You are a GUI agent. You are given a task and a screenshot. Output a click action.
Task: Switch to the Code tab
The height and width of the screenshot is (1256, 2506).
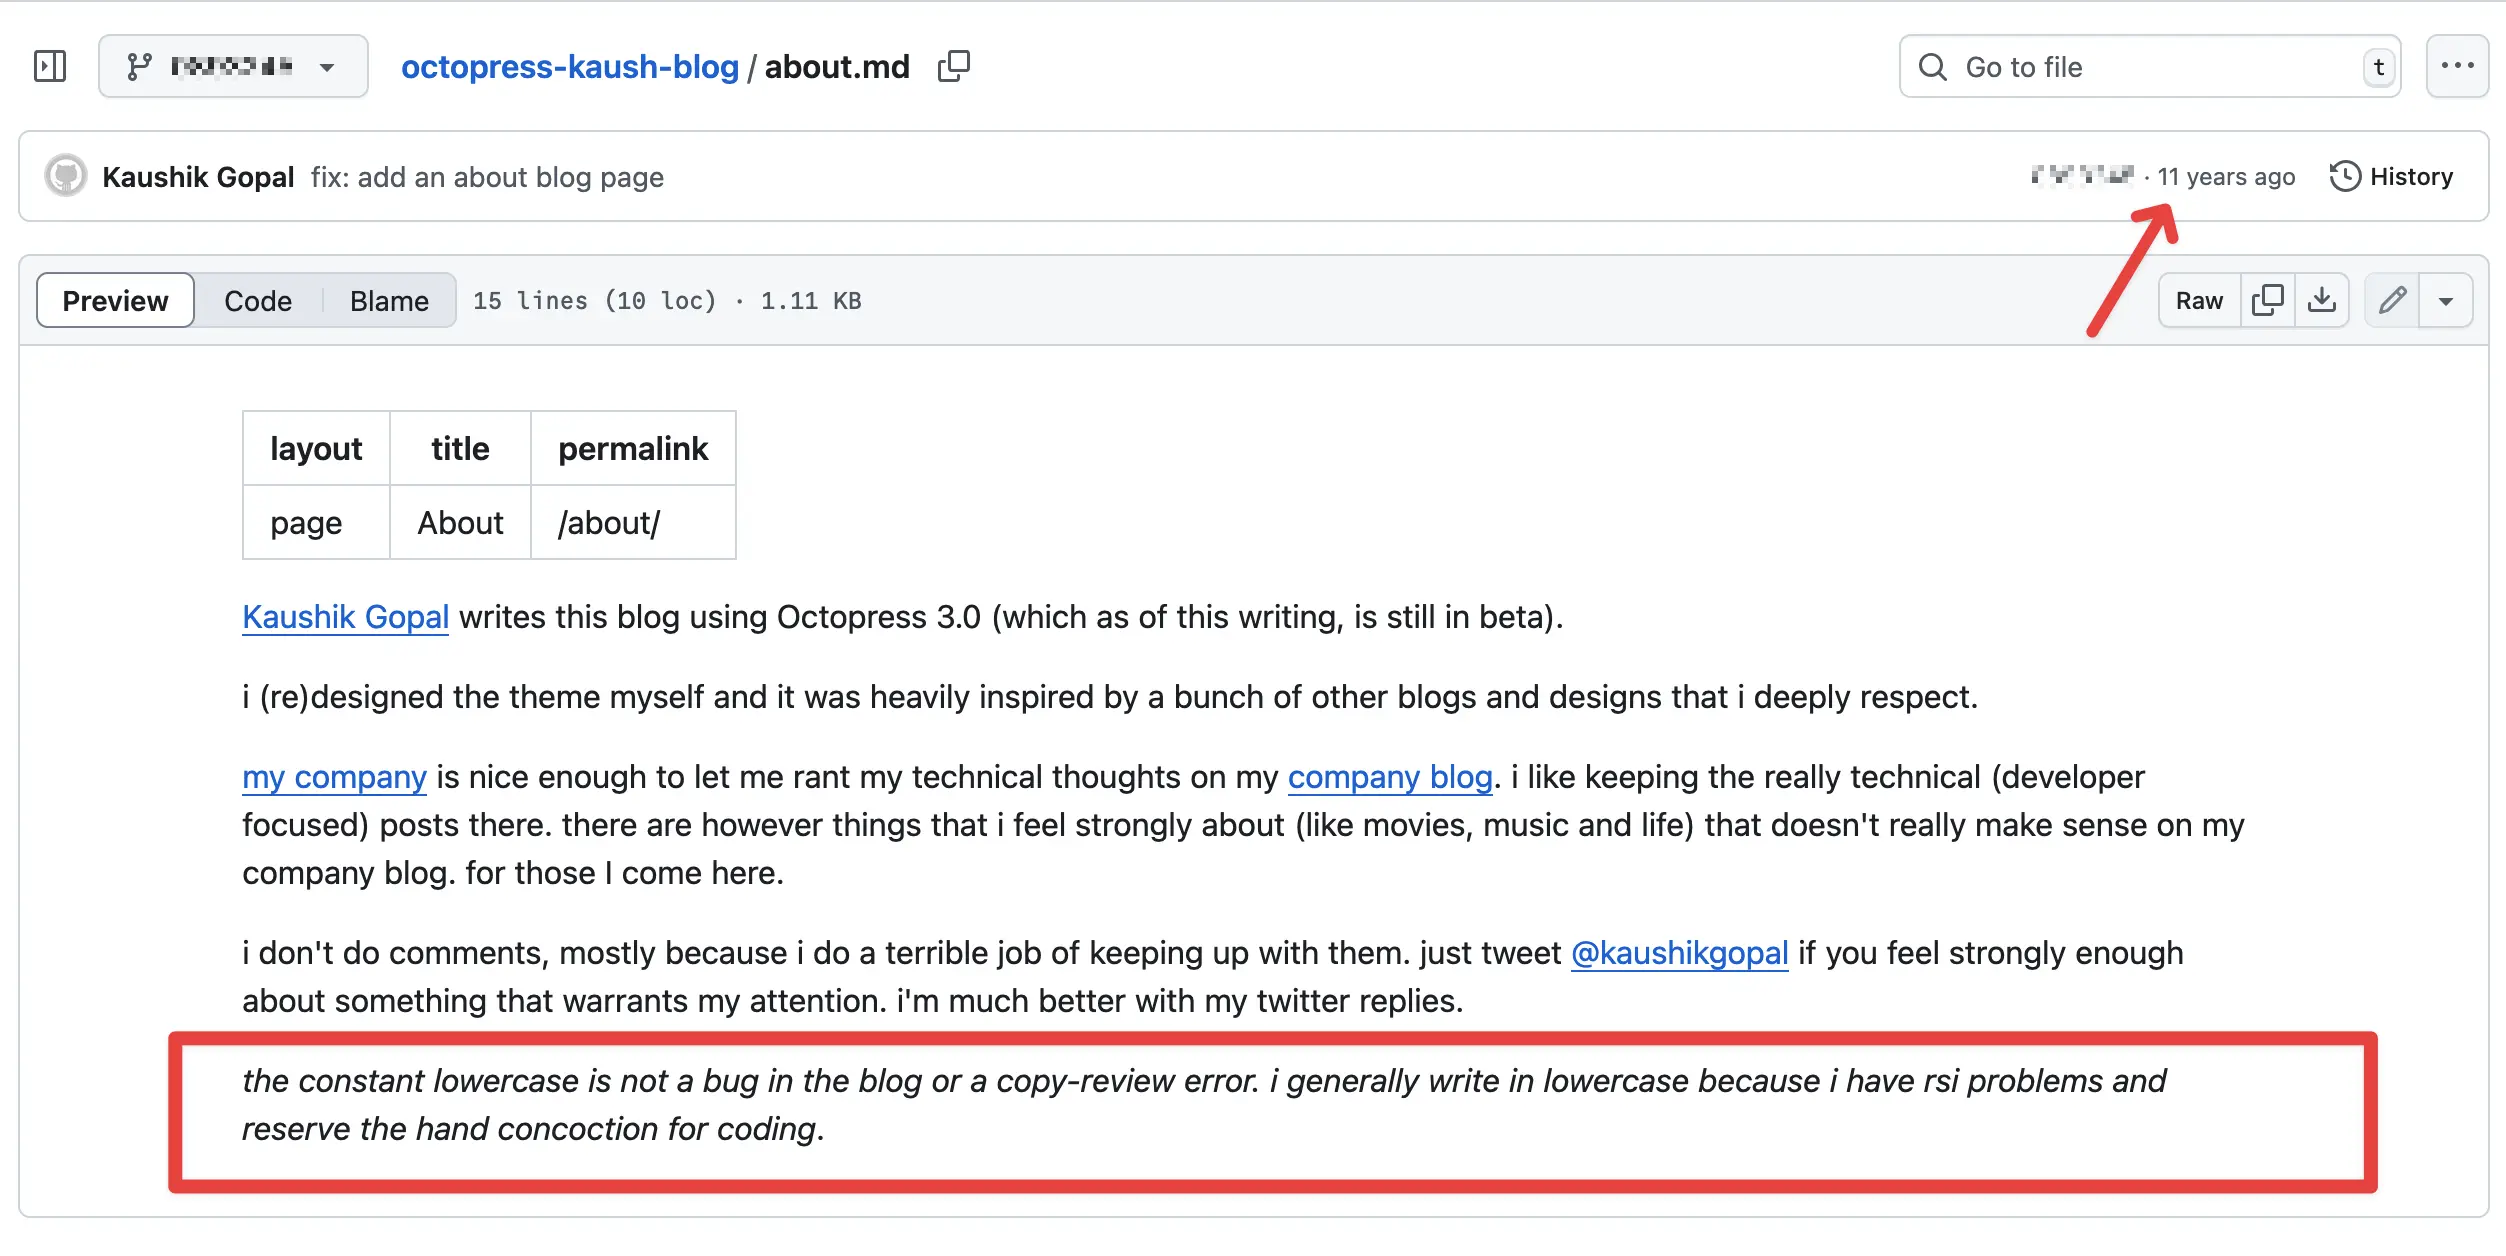258,300
